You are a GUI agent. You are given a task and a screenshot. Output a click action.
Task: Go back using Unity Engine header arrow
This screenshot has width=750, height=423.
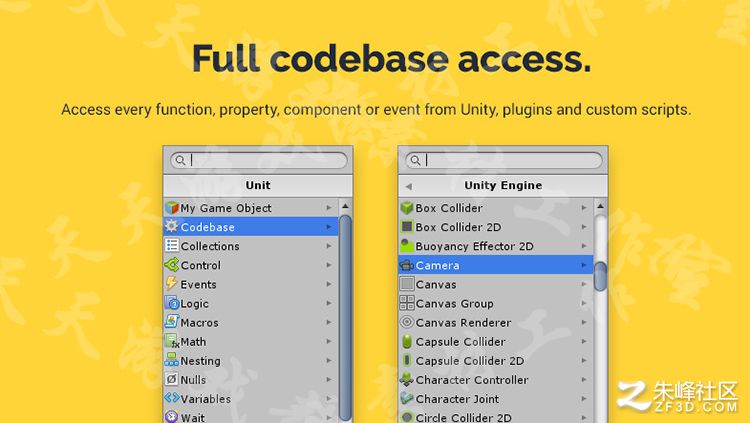point(408,186)
